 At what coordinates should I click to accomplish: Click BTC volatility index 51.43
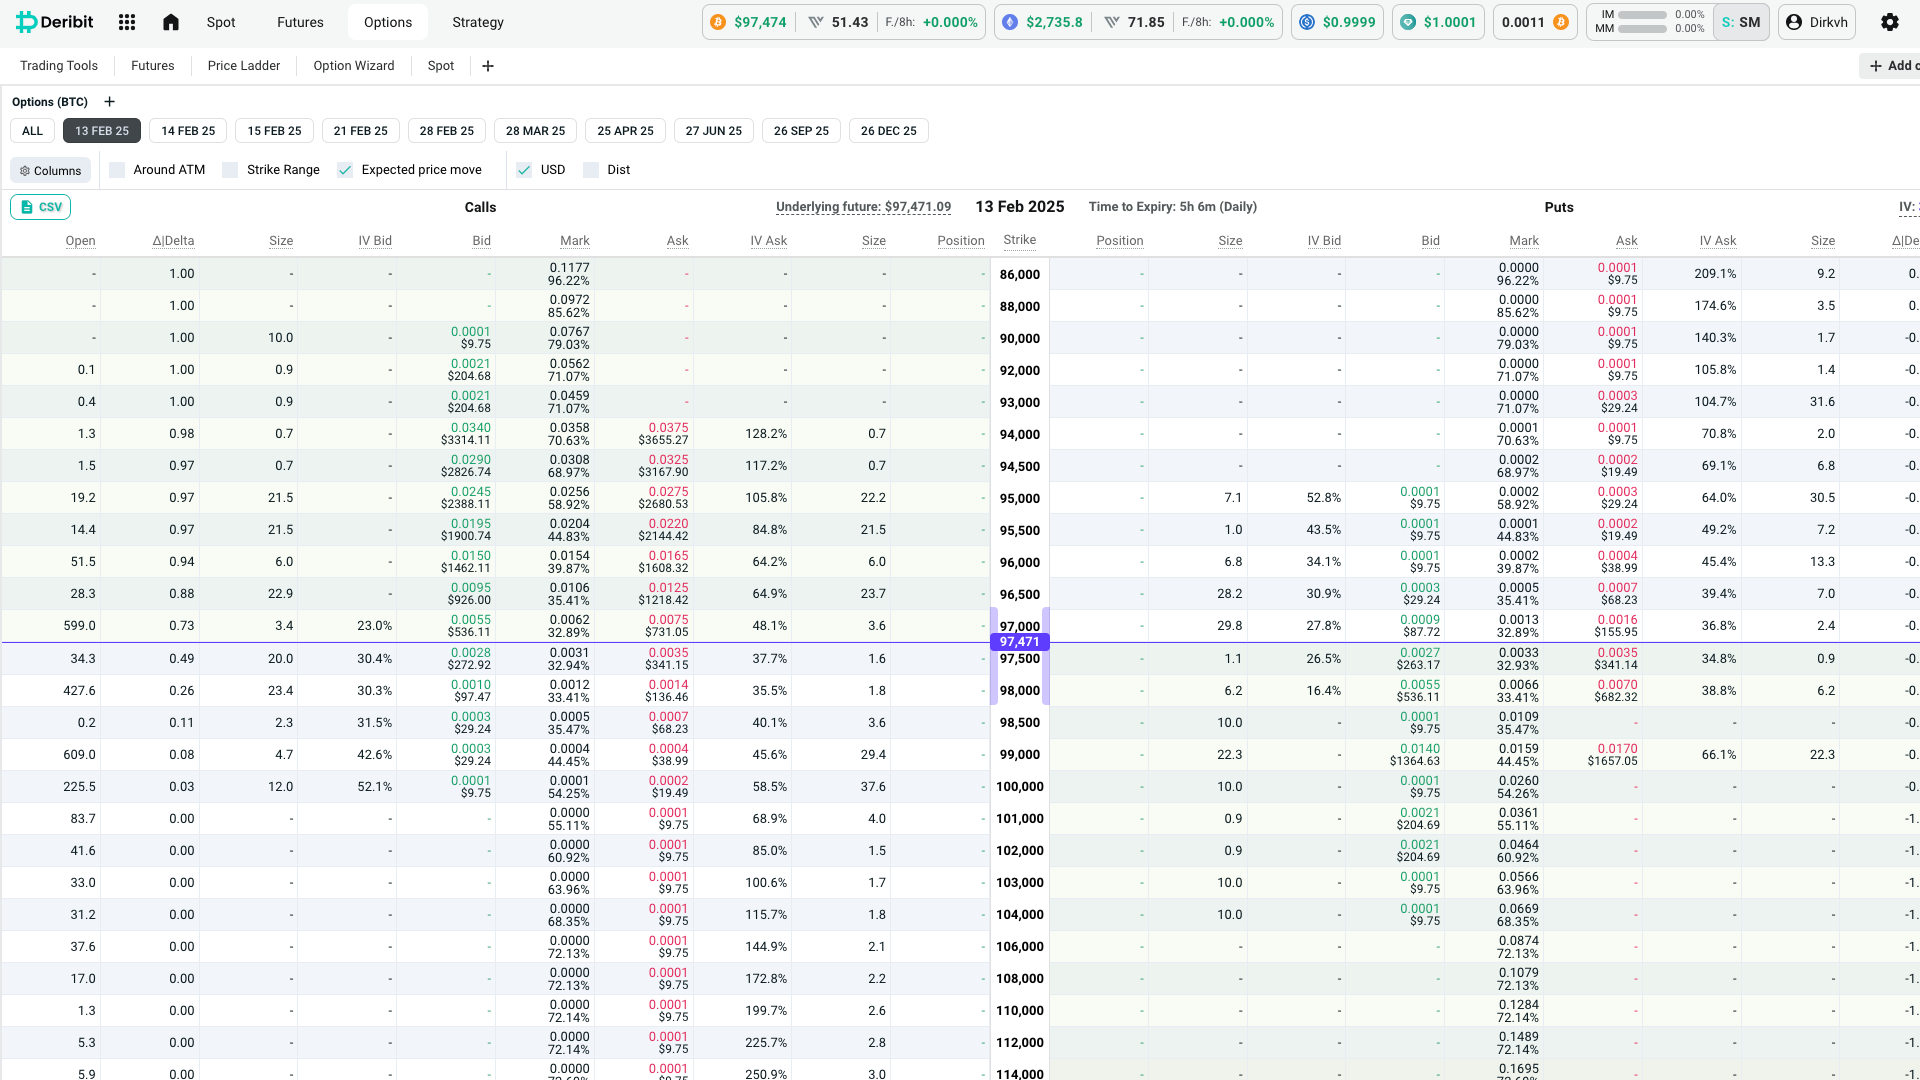point(839,22)
